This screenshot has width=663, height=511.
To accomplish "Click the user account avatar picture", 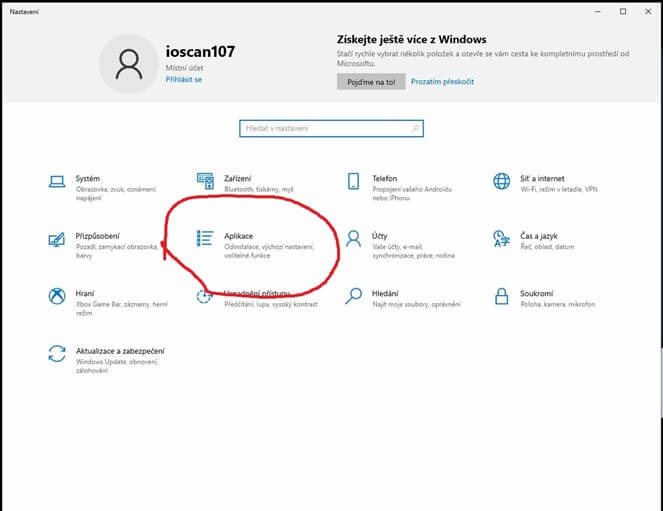I will (x=129, y=64).
